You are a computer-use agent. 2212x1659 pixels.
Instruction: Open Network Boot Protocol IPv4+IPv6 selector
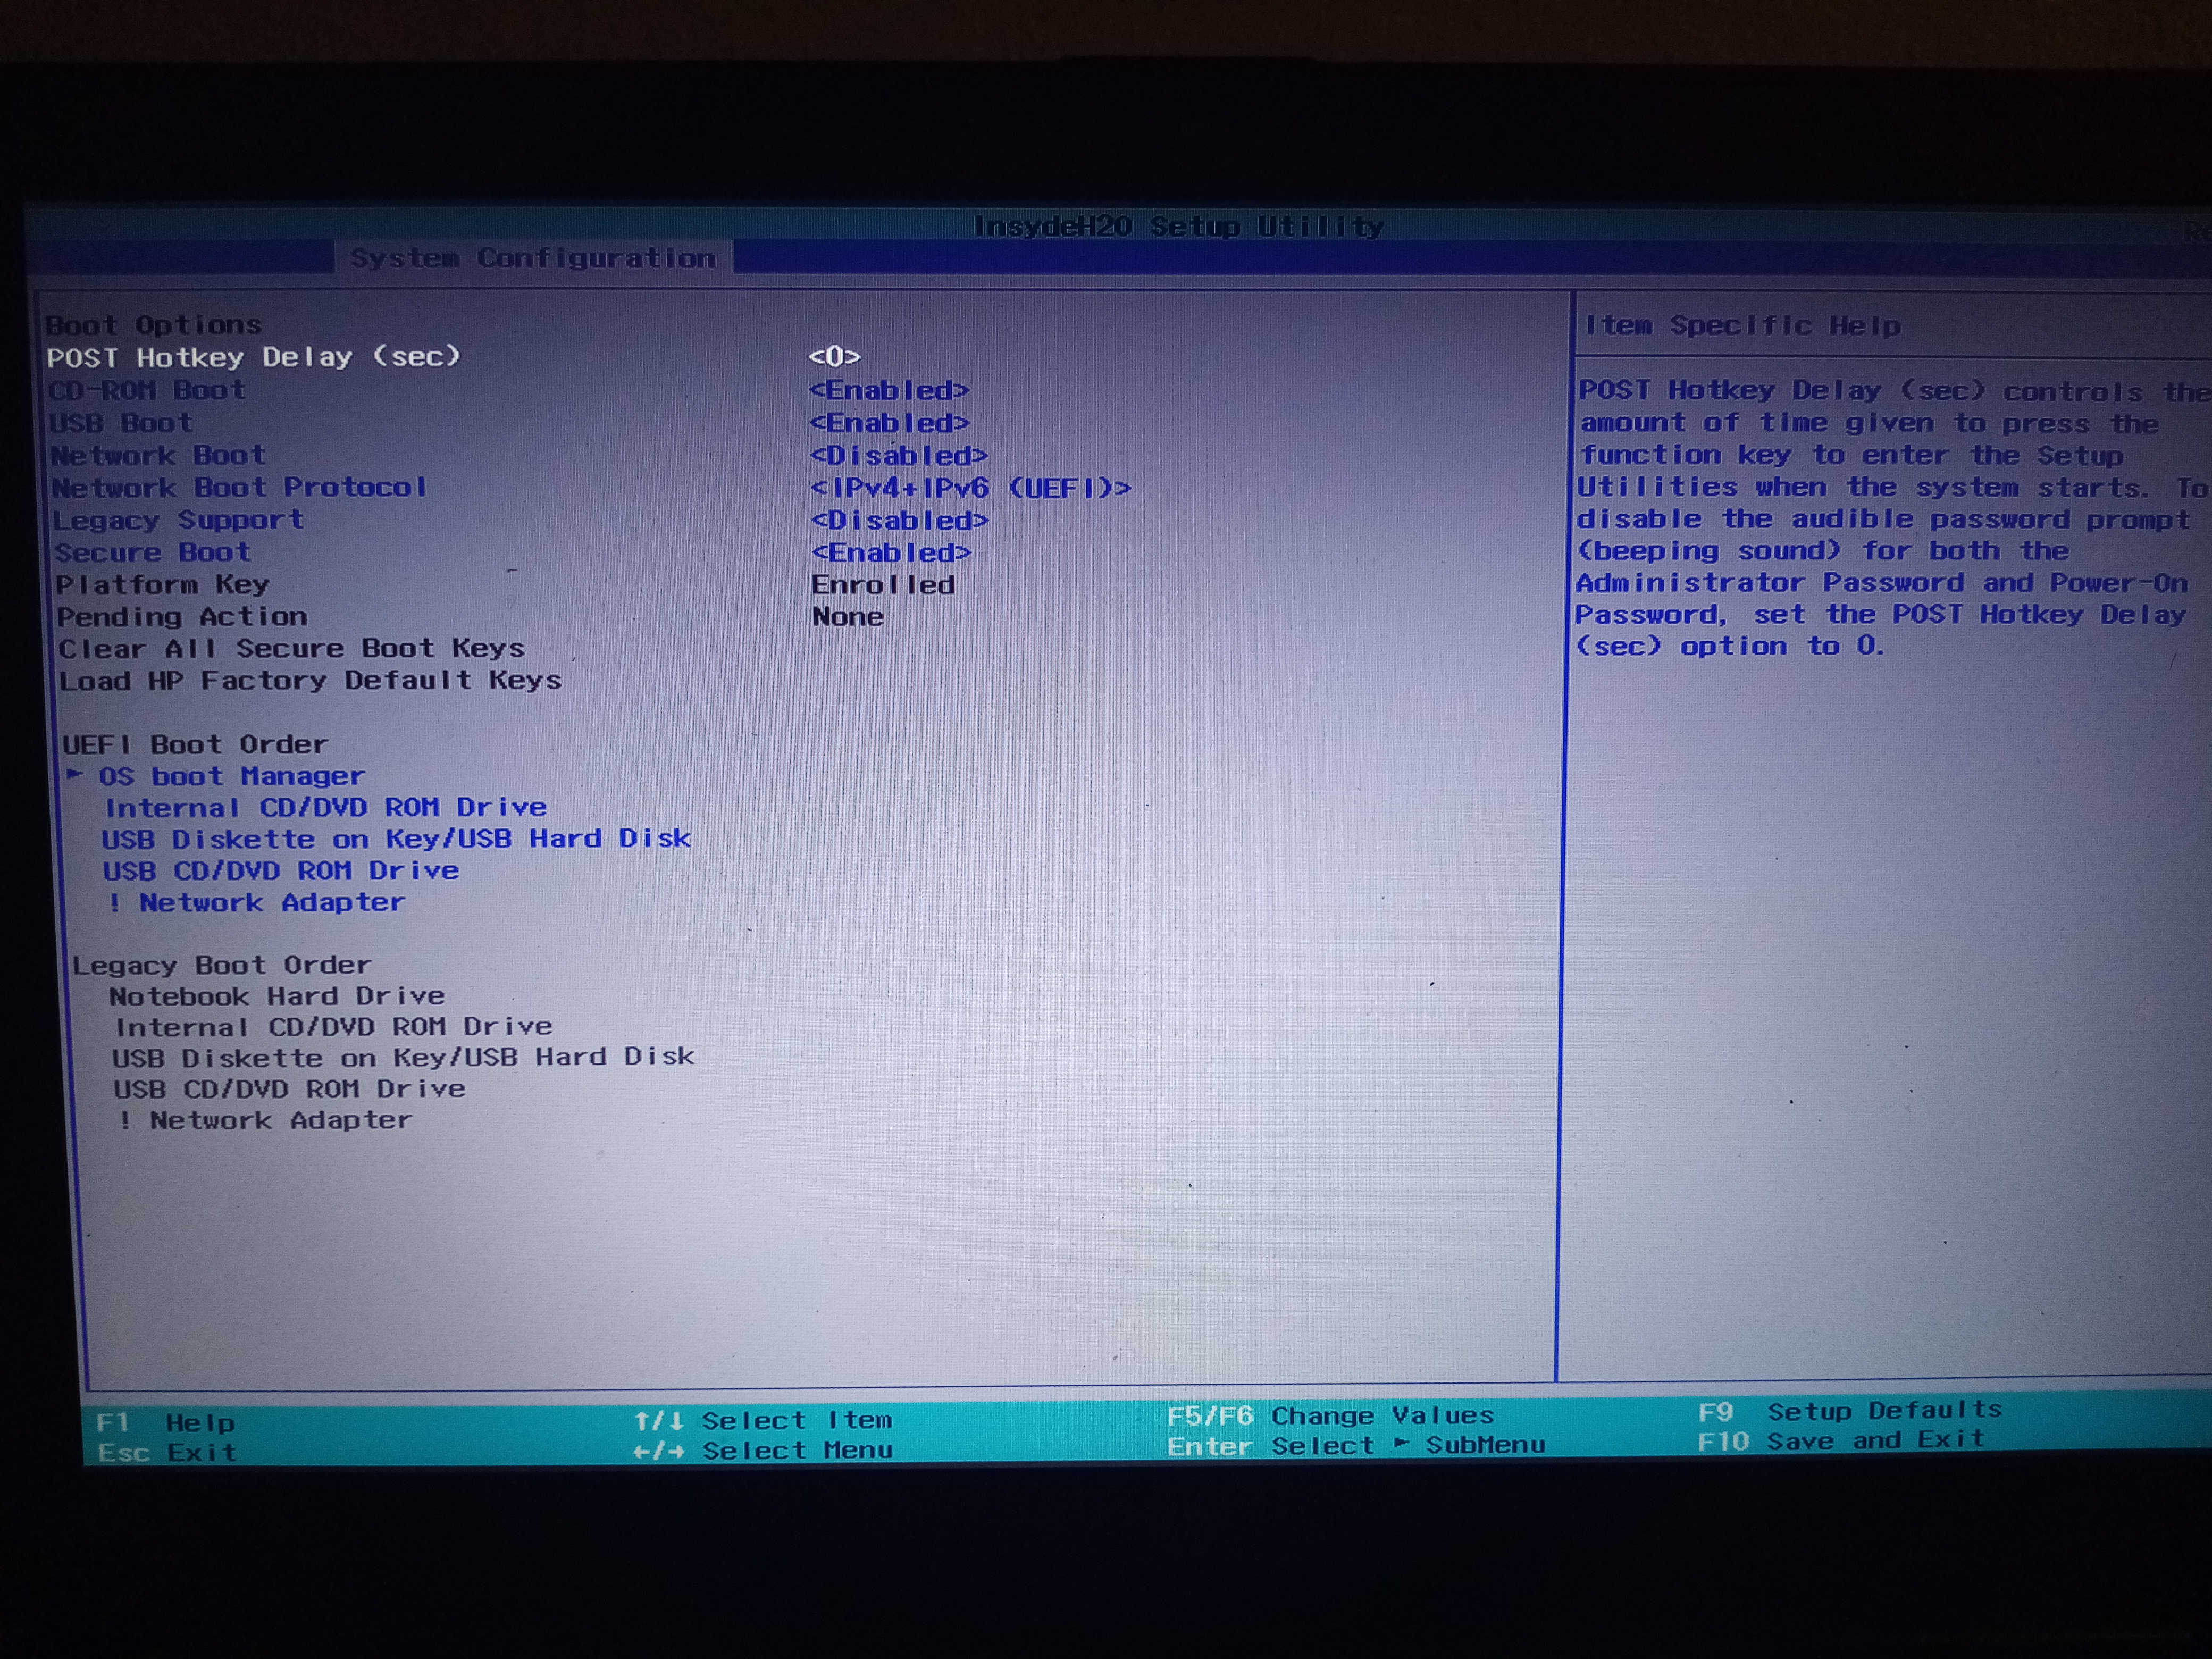[970, 488]
